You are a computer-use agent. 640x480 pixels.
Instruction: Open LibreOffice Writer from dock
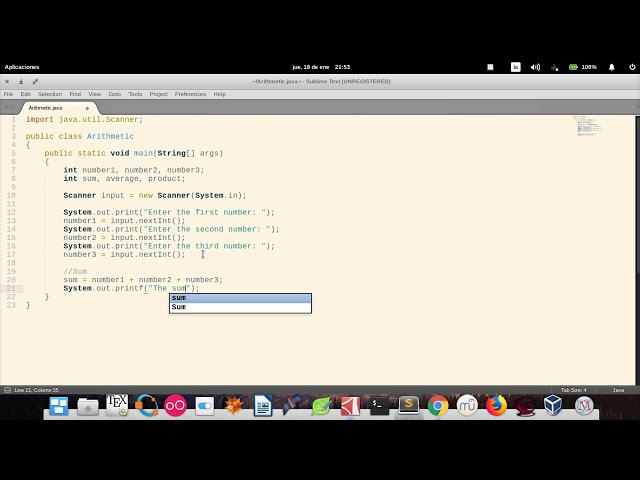263,406
